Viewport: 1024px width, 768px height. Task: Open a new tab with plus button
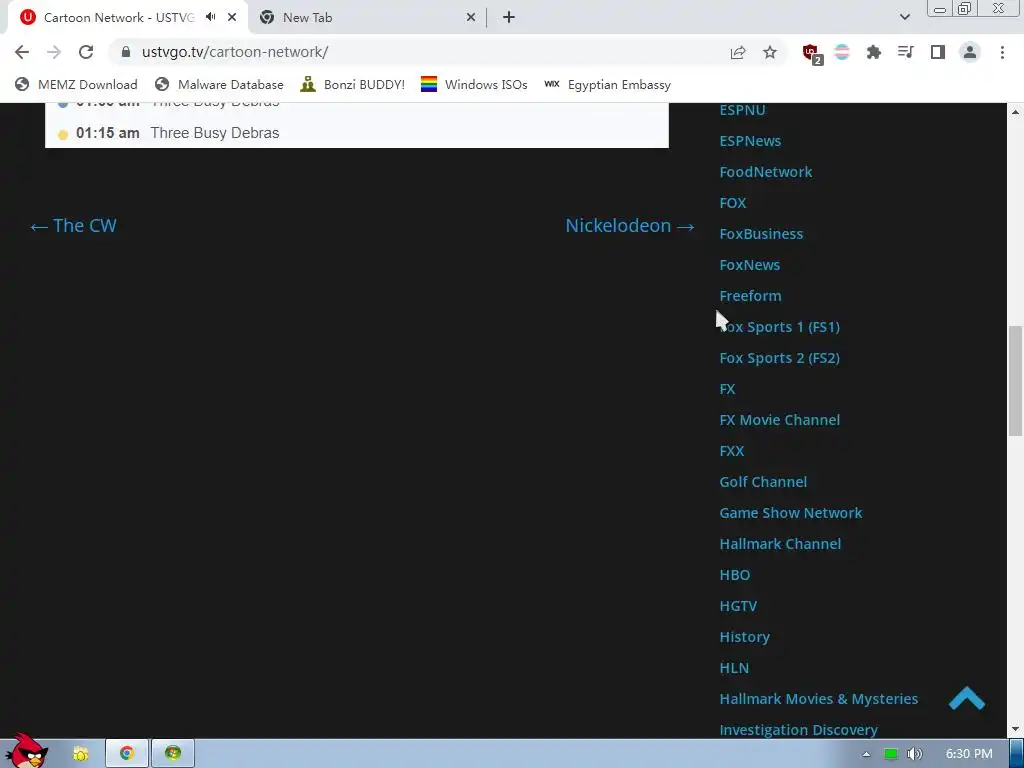point(509,18)
